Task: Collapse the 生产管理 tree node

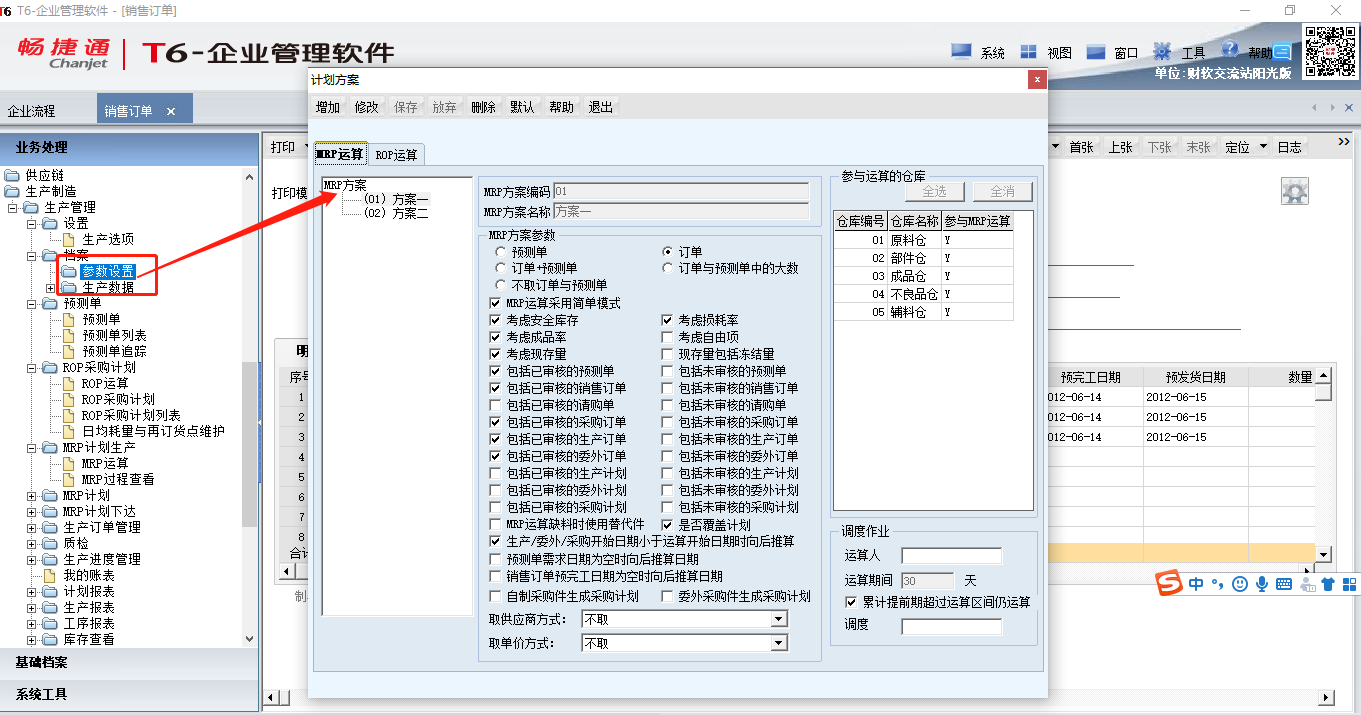Action: pos(13,208)
